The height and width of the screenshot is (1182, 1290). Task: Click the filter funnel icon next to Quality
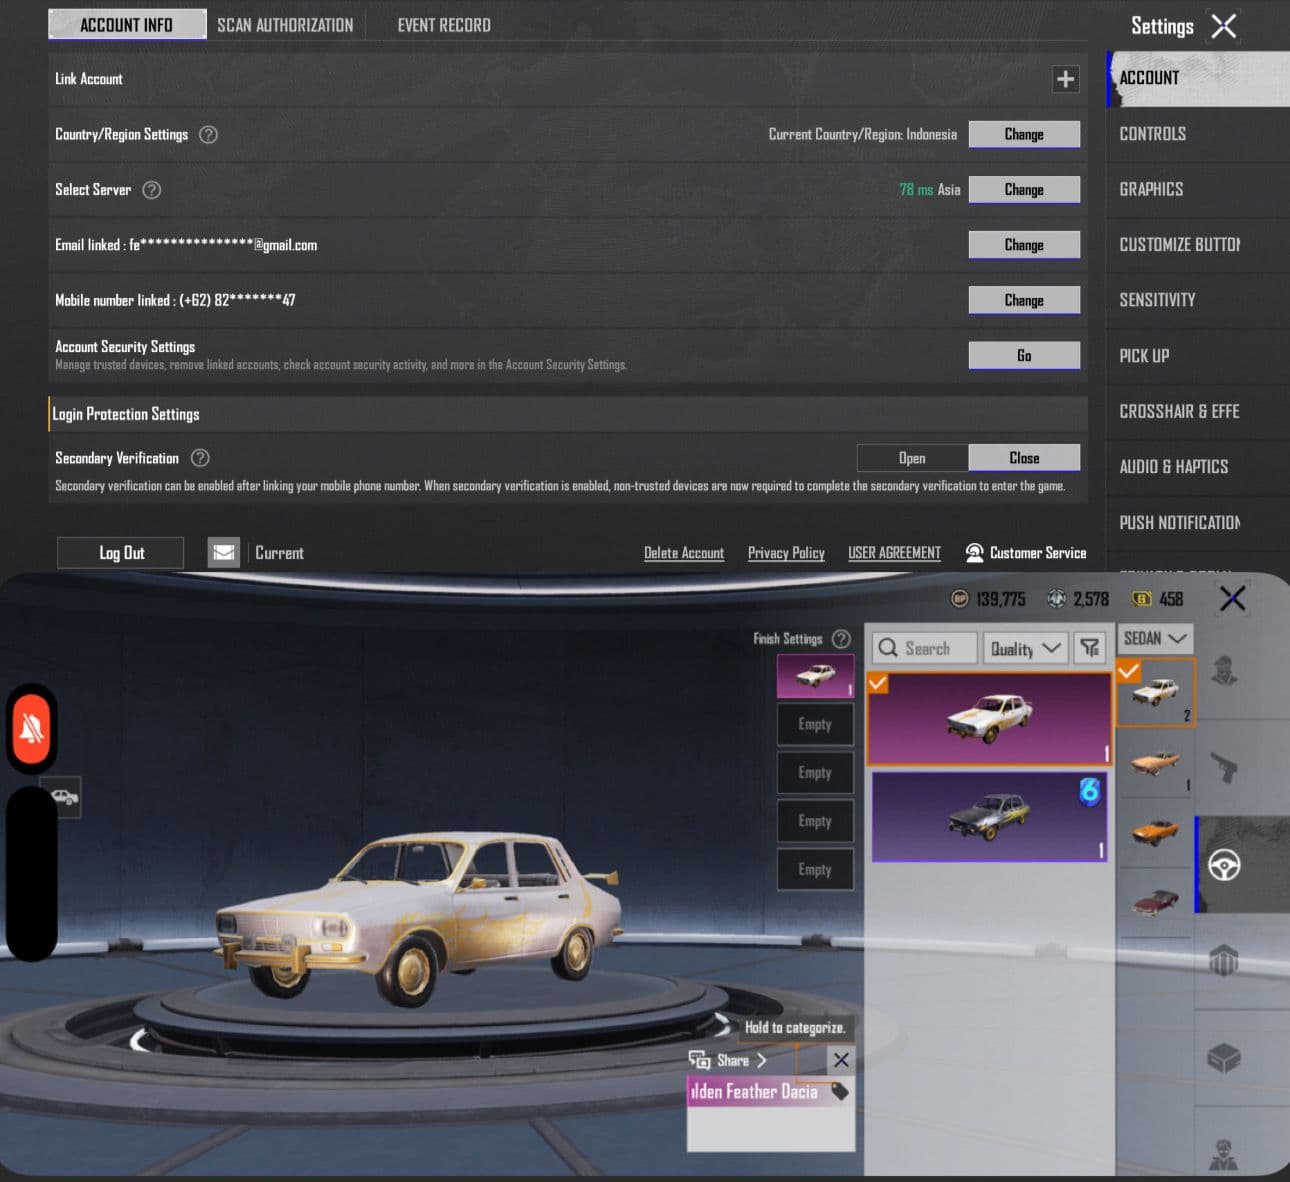click(1090, 648)
